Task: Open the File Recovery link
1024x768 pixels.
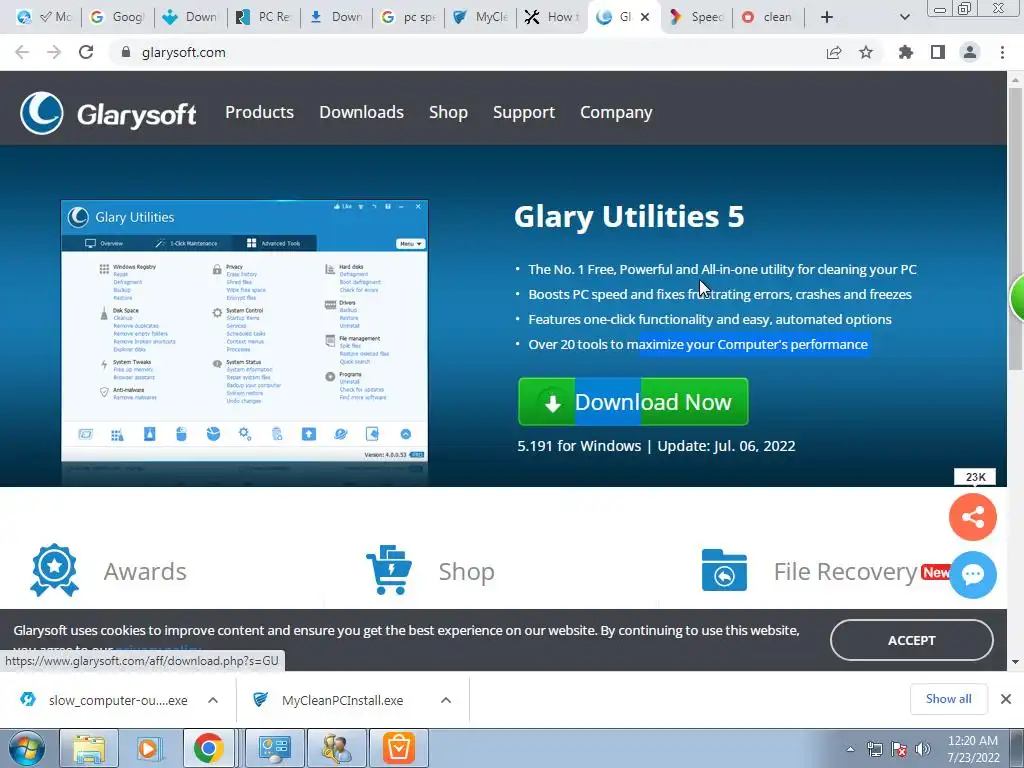Action: point(846,571)
